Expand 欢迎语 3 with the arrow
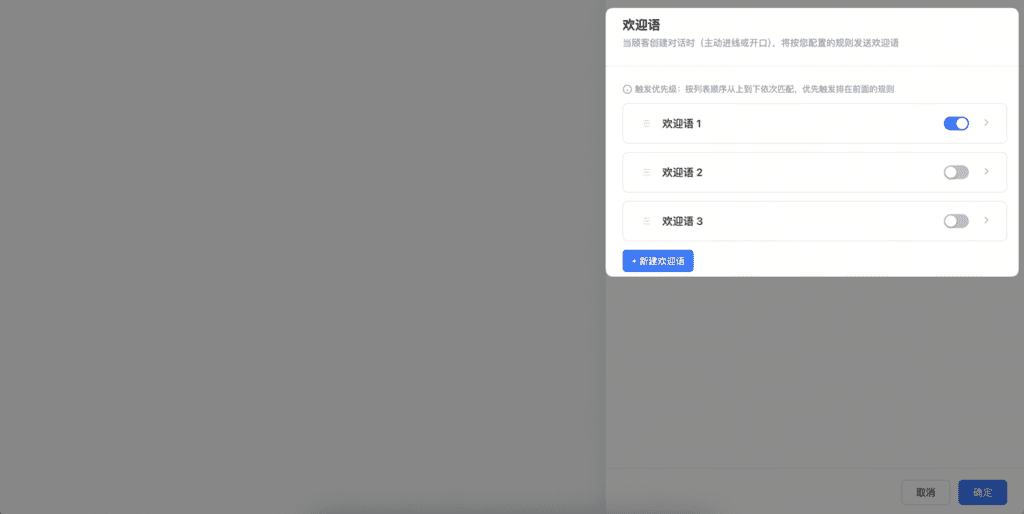This screenshot has width=1024, height=514. pyautogui.click(x=986, y=220)
